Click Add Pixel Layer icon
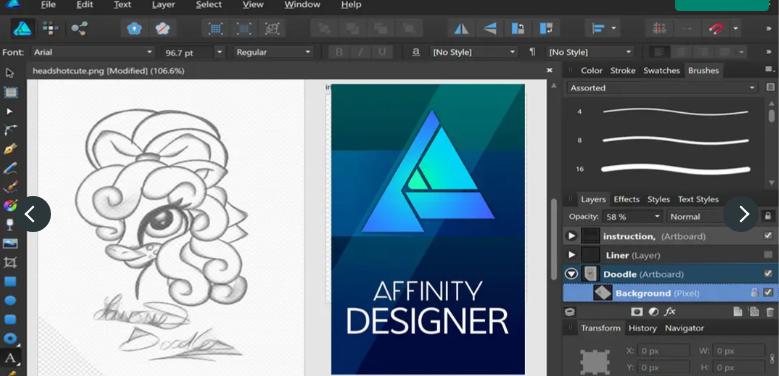This screenshot has height=376, width=779. (754, 312)
